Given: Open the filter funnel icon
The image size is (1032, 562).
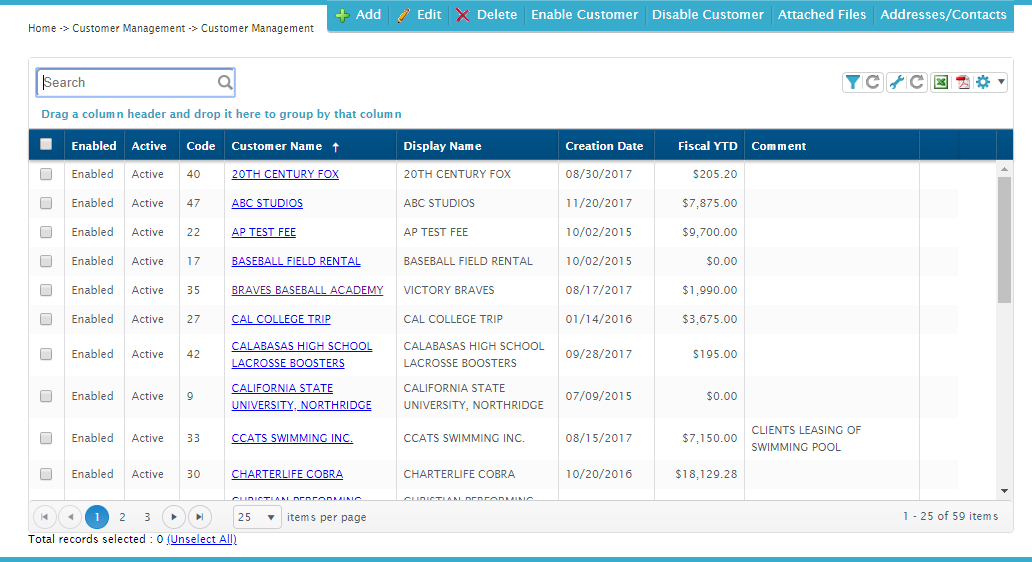Looking at the screenshot, I should 852,82.
